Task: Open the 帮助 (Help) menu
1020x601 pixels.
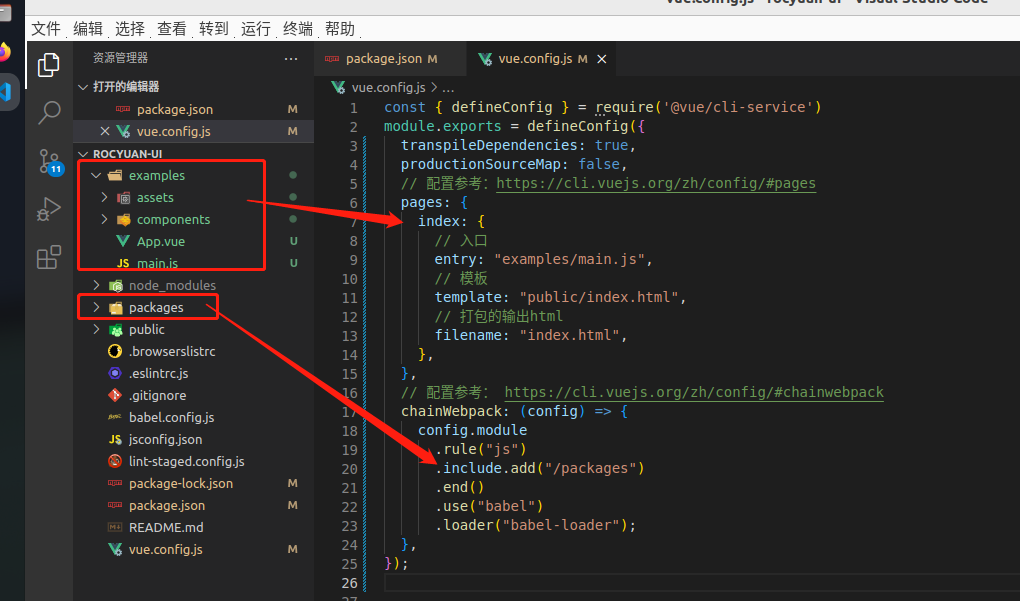Action: (340, 29)
